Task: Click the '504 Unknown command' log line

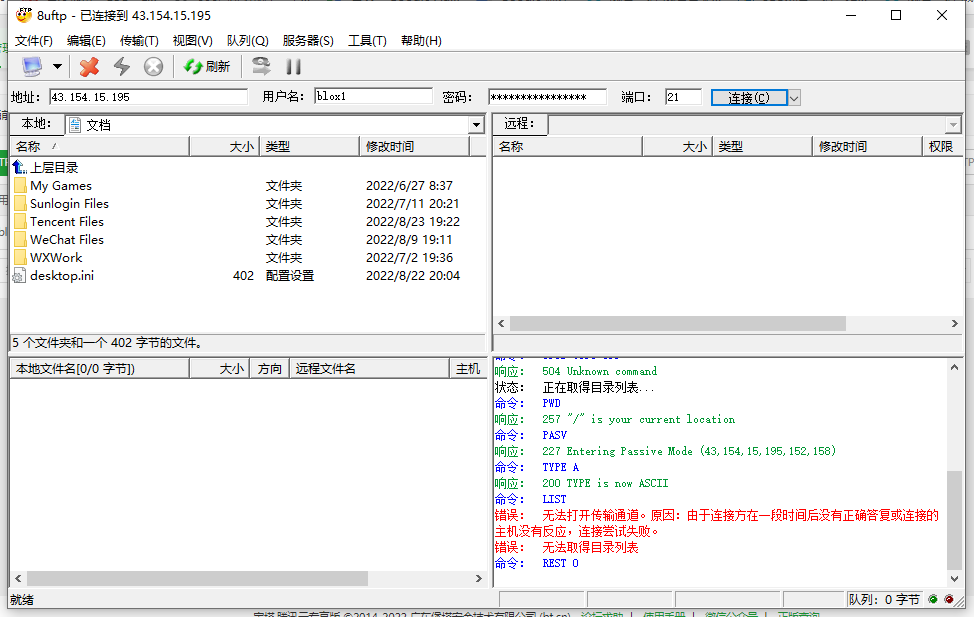Action: [599, 372]
